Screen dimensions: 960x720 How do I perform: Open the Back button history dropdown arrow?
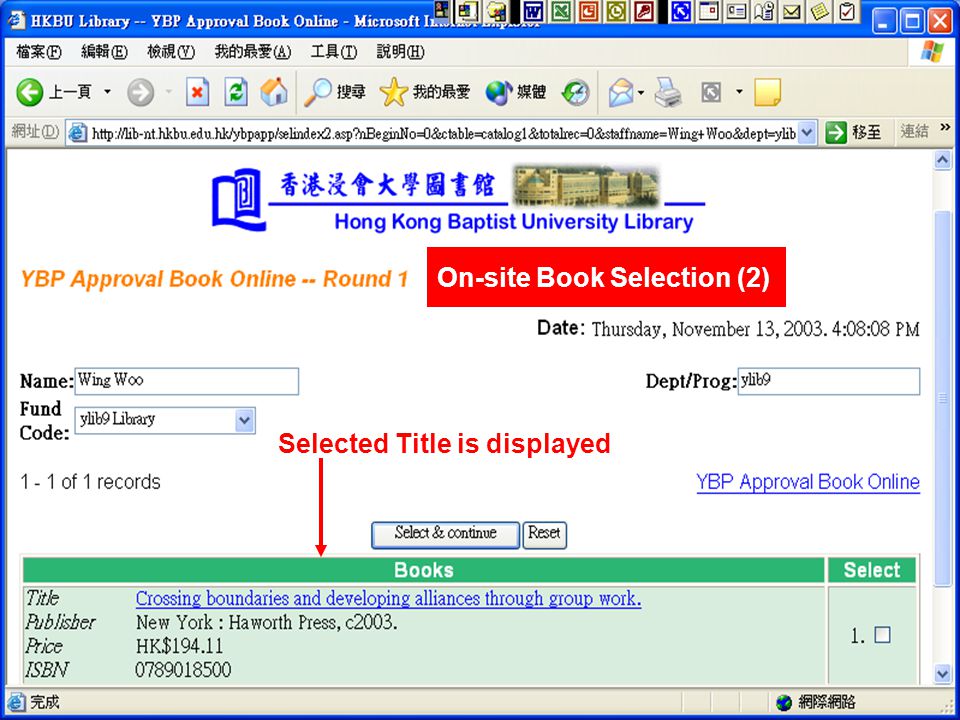[107, 92]
